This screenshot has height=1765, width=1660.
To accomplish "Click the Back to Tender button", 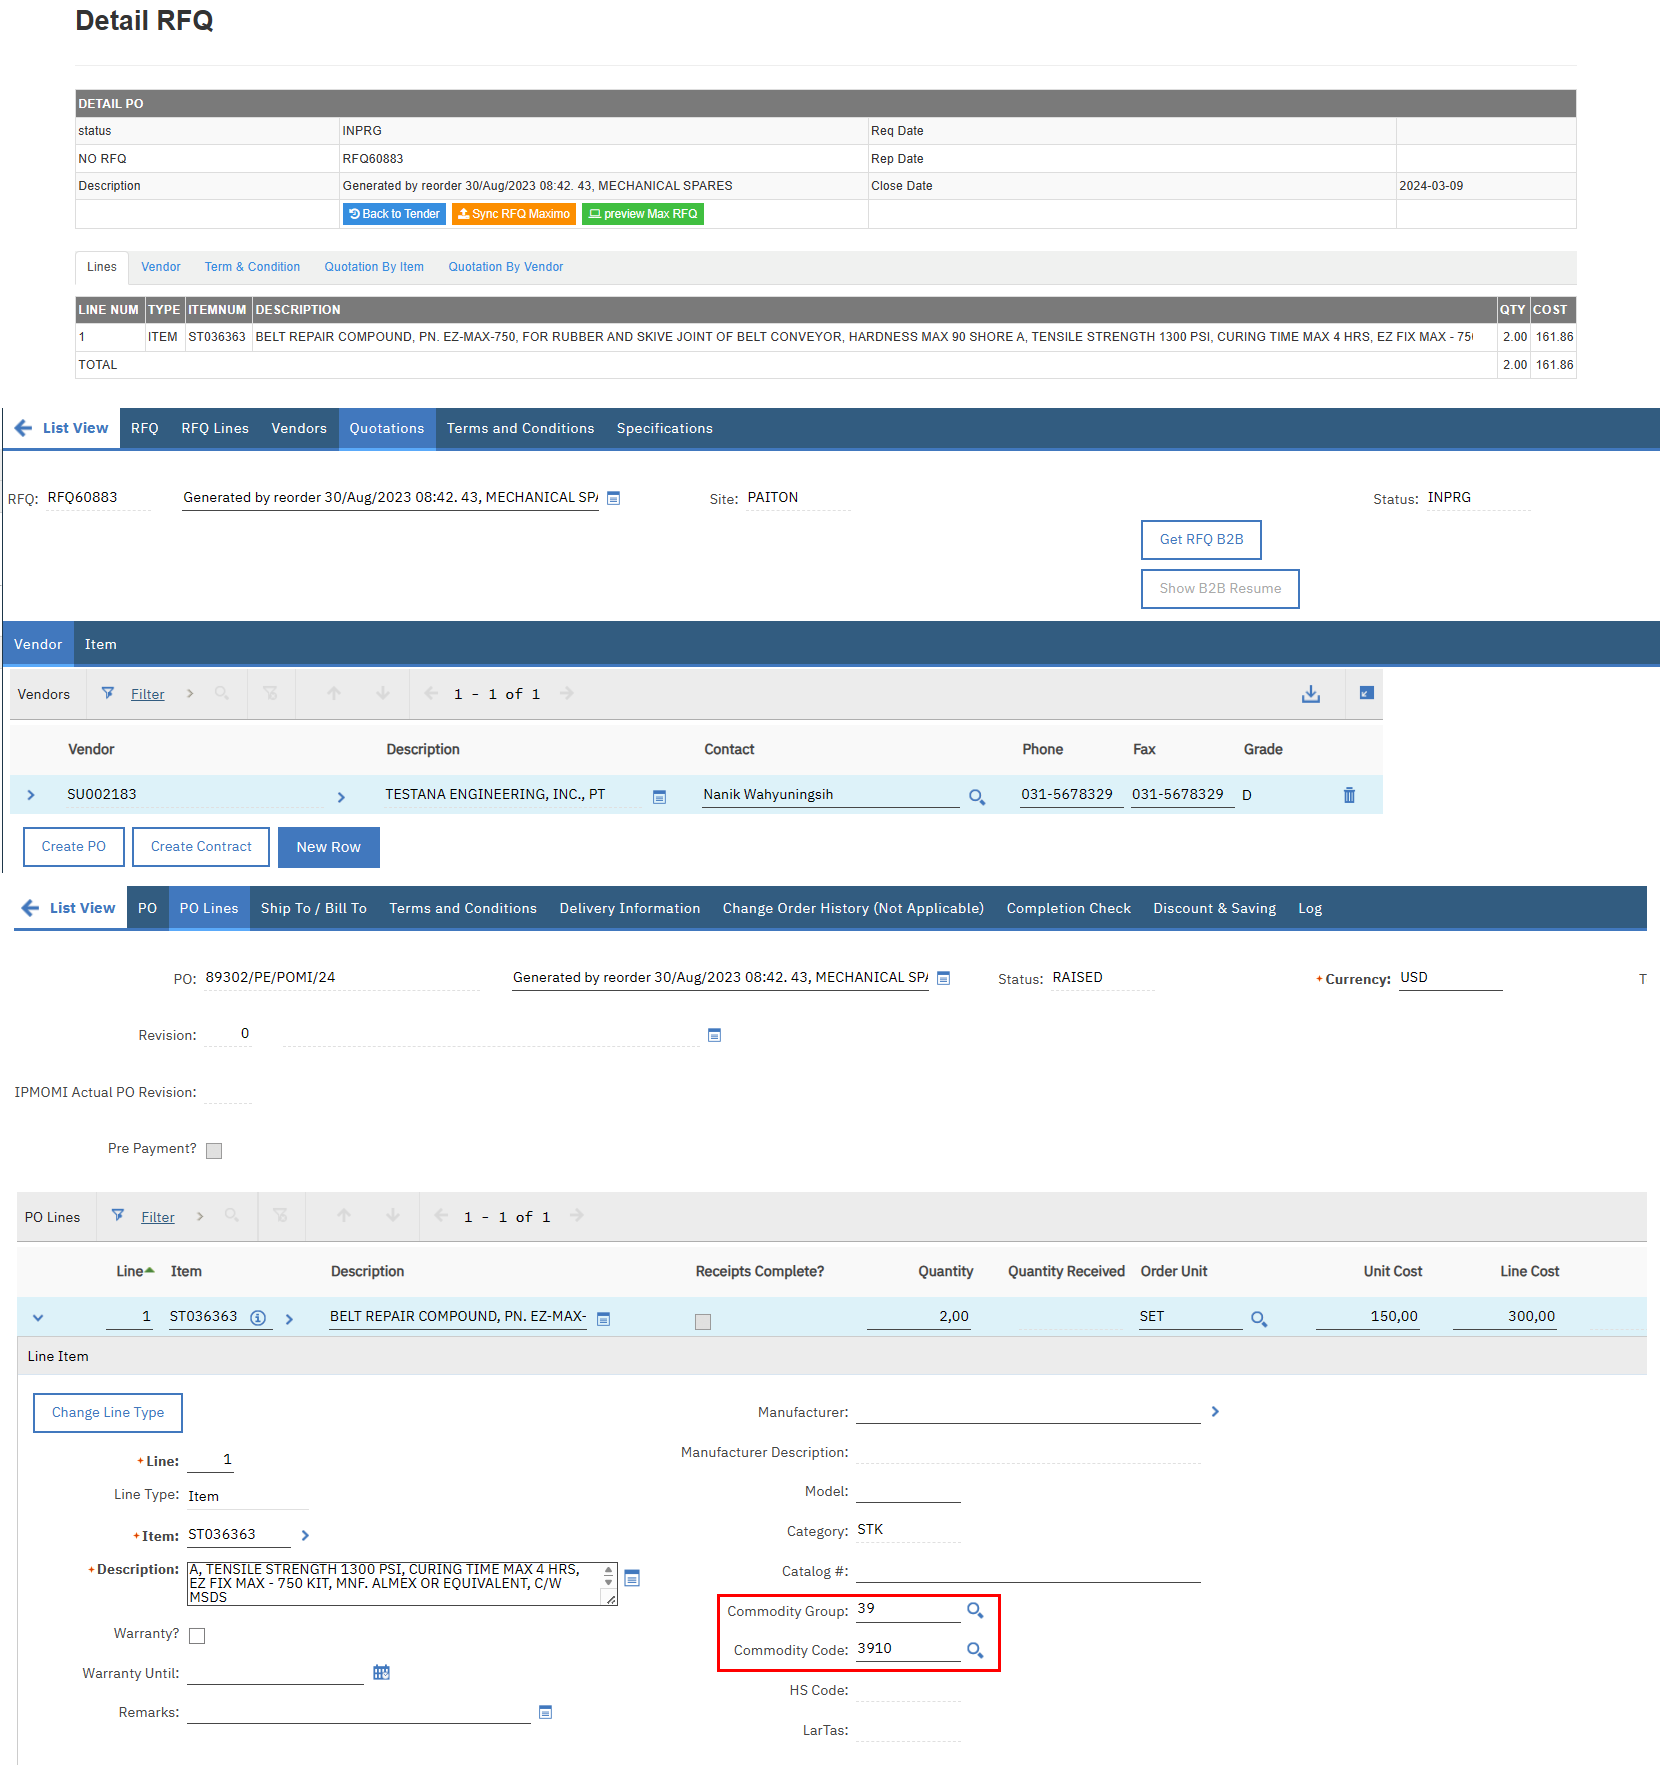I will pyautogui.click(x=394, y=214).
